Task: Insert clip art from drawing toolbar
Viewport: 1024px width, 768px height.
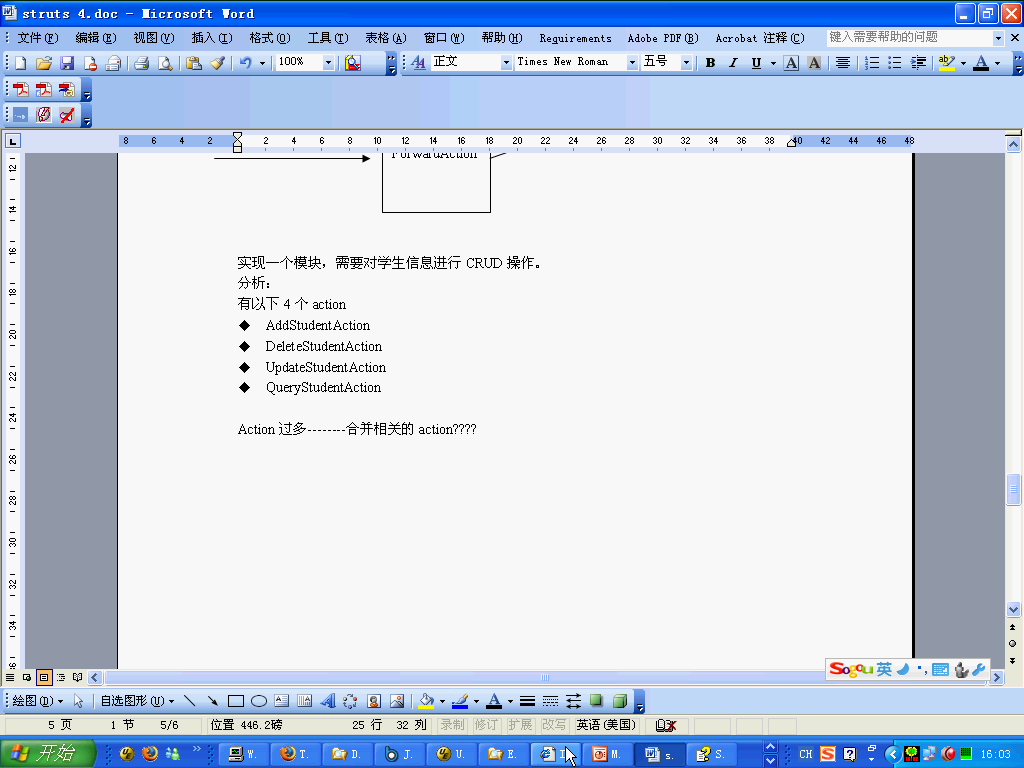Action: [374, 701]
